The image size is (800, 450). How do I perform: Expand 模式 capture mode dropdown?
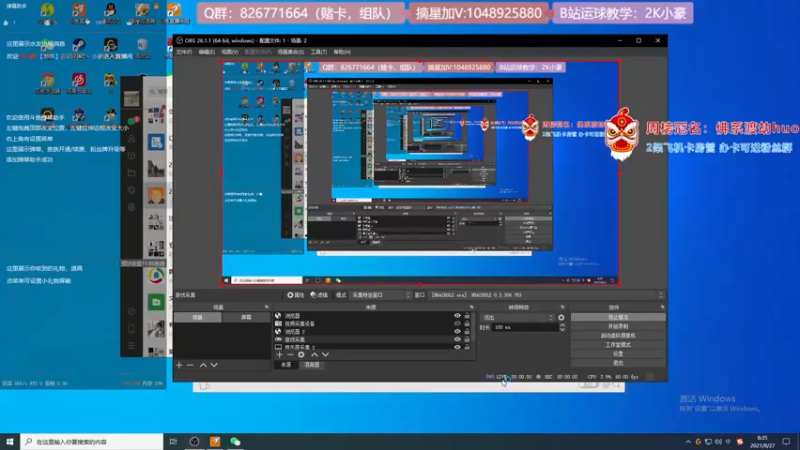[380, 295]
